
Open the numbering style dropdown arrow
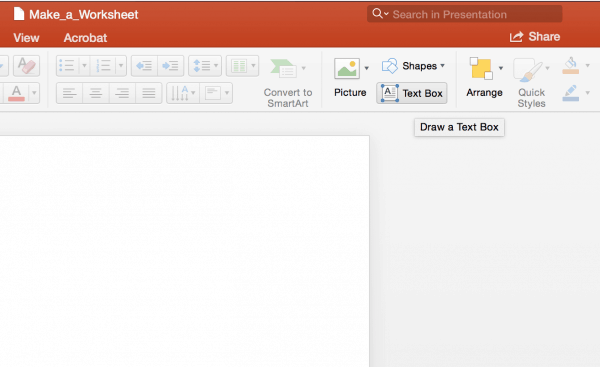(x=121, y=65)
